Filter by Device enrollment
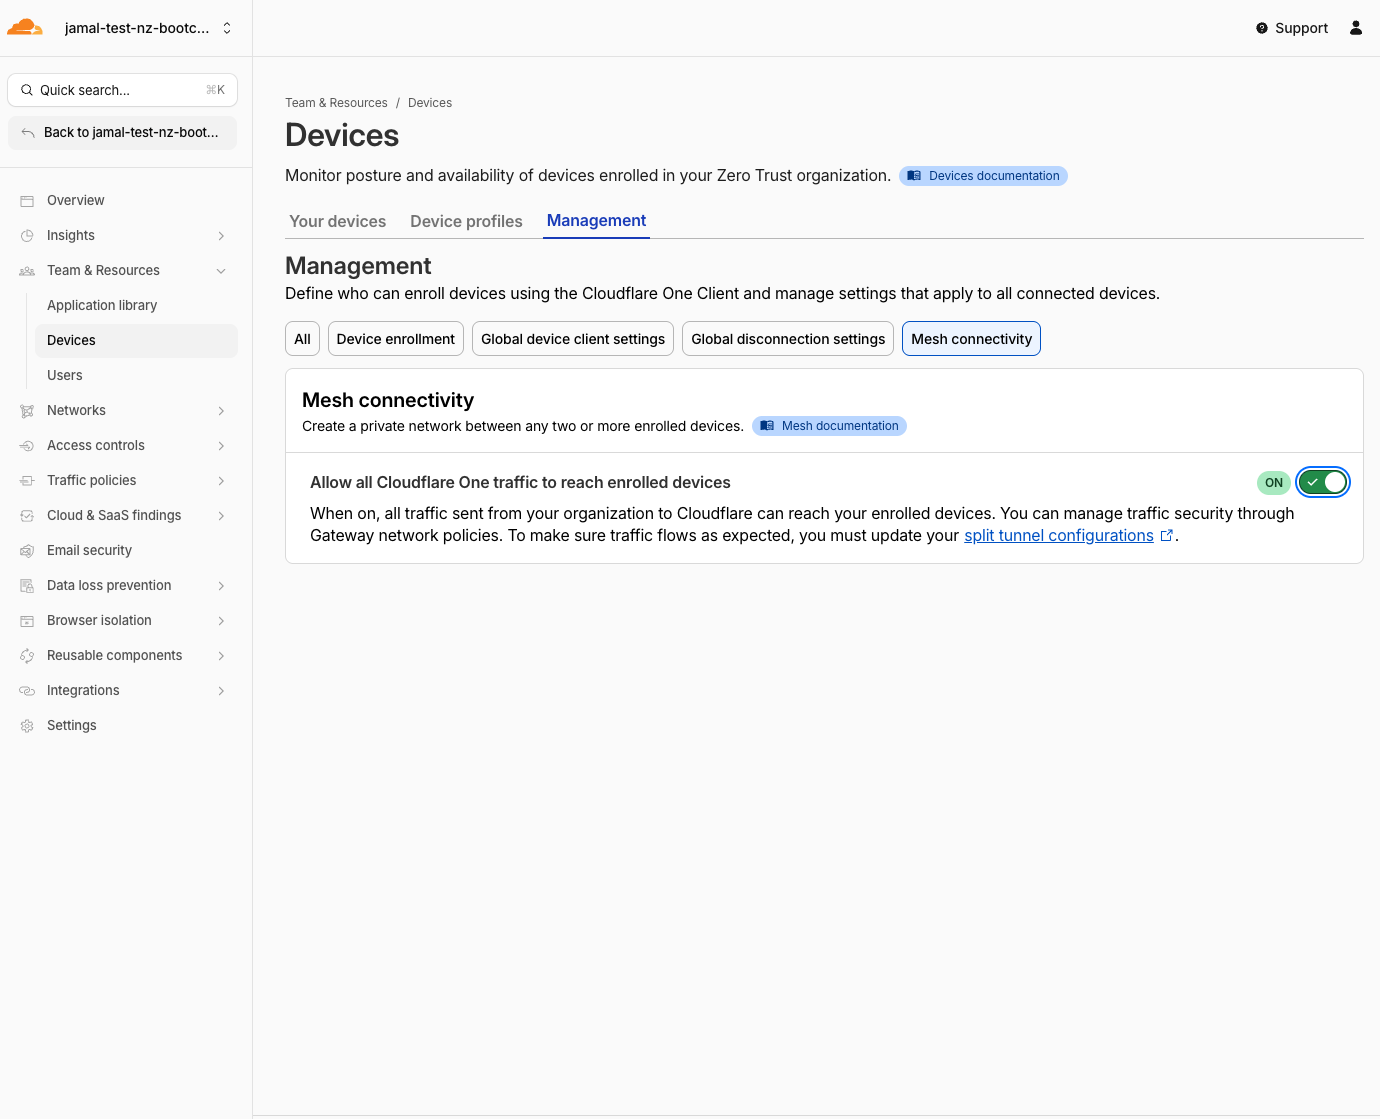Image resolution: width=1380 pixels, height=1119 pixels. click(396, 339)
